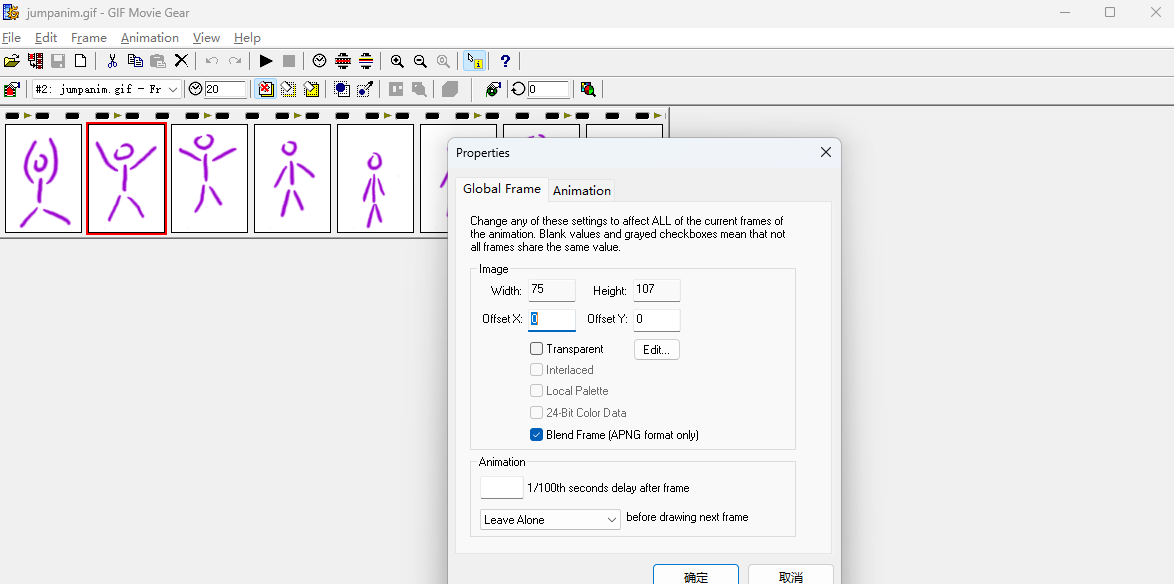This screenshot has height=584, width=1174.
Task: Open Help with the question mark icon
Action: pyautogui.click(x=505, y=61)
